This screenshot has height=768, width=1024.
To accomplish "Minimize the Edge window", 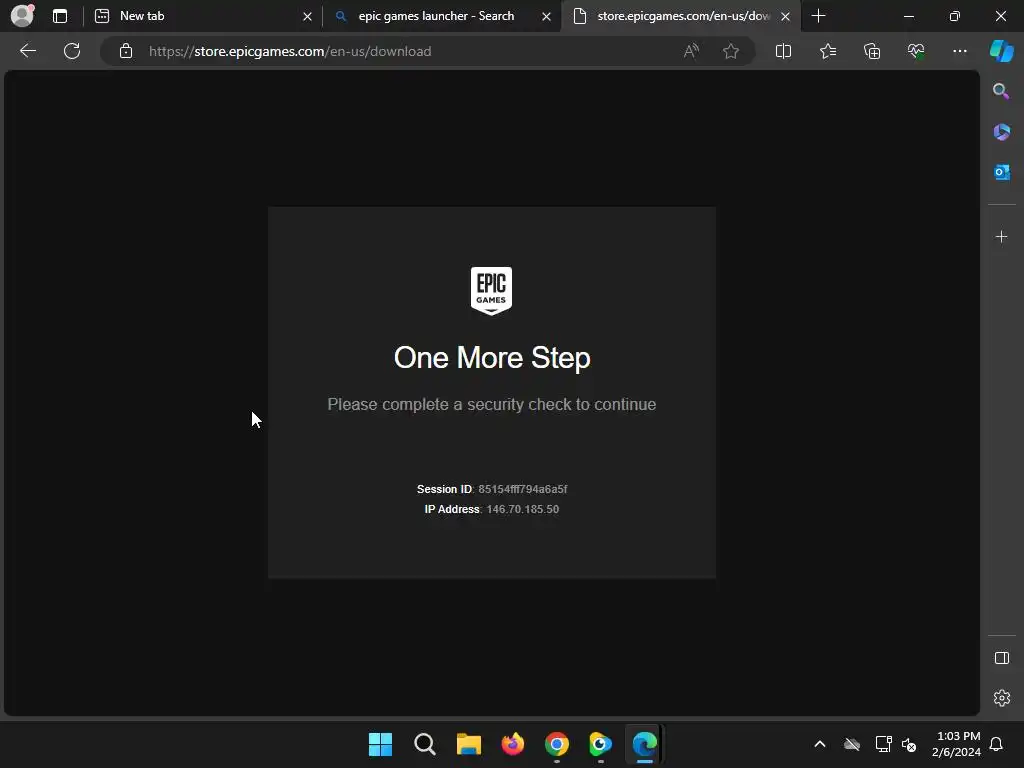I will (x=908, y=16).
